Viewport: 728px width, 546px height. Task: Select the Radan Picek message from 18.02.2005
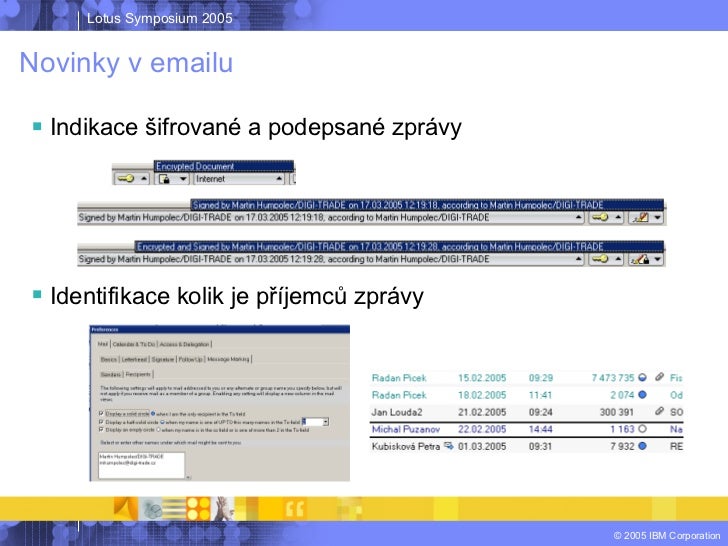[527, 395]
